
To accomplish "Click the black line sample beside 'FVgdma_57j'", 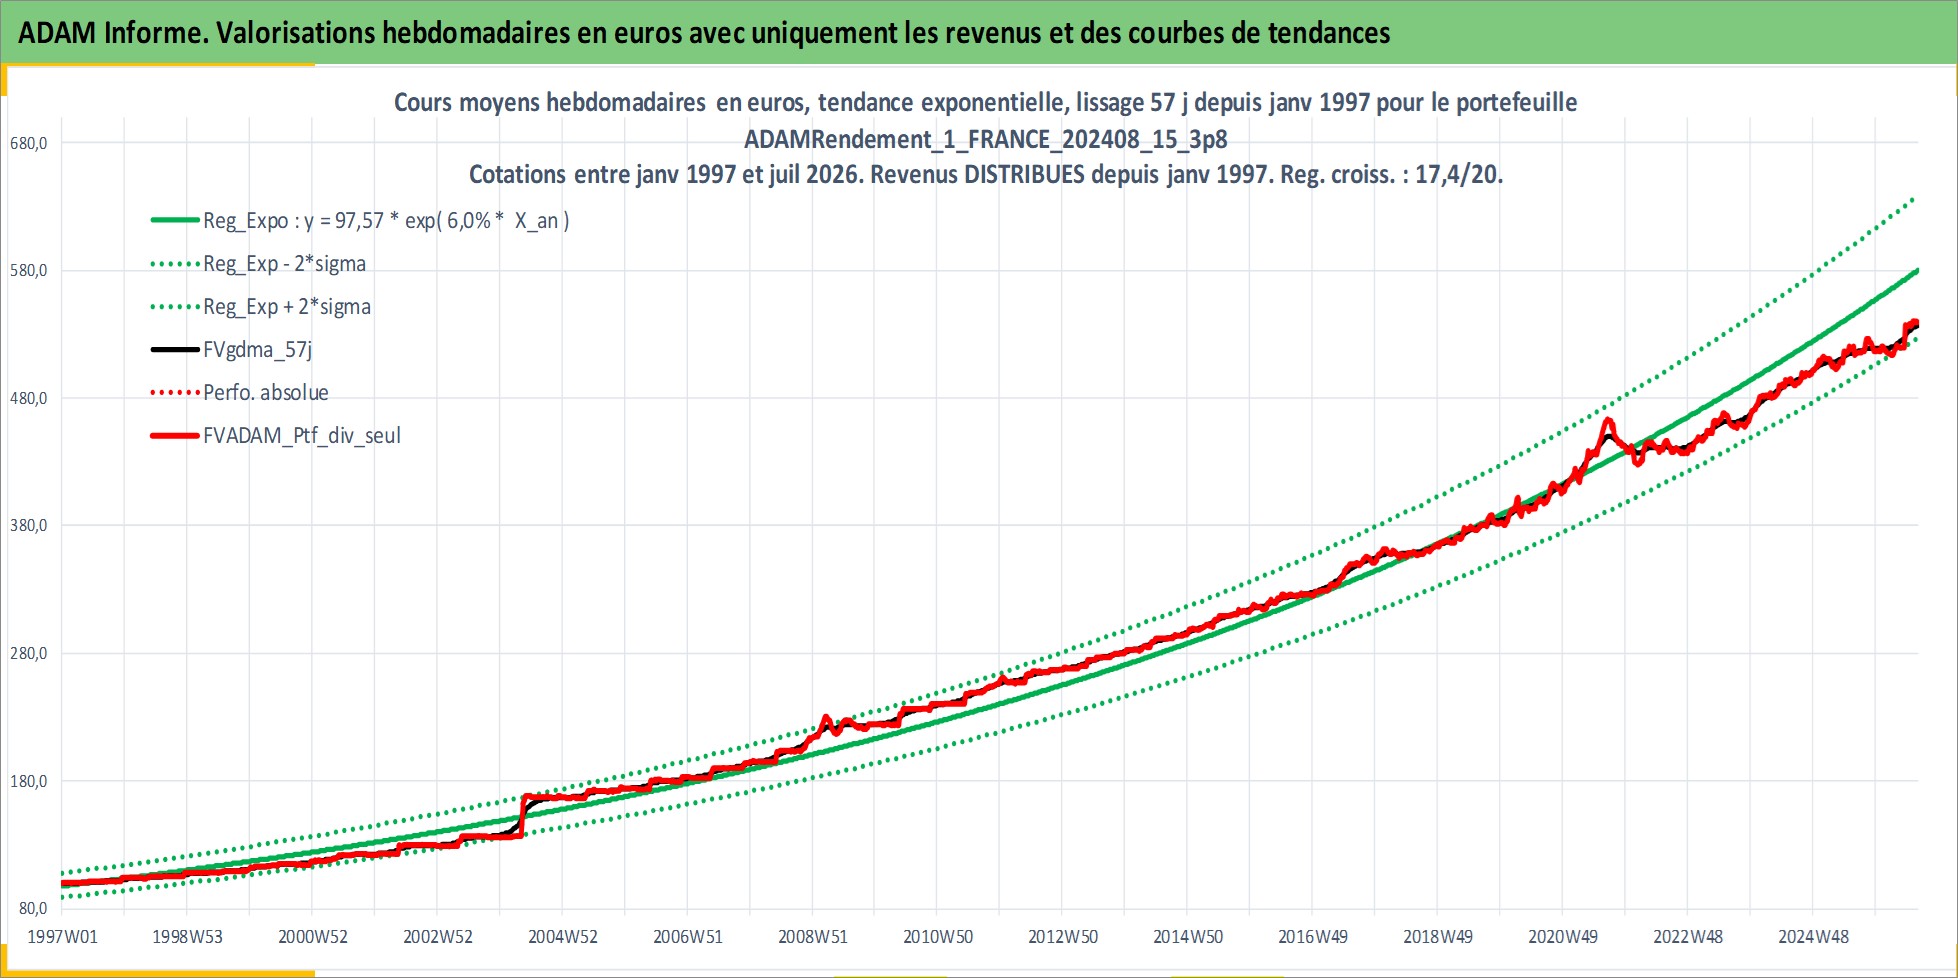I will pos(175,350).
